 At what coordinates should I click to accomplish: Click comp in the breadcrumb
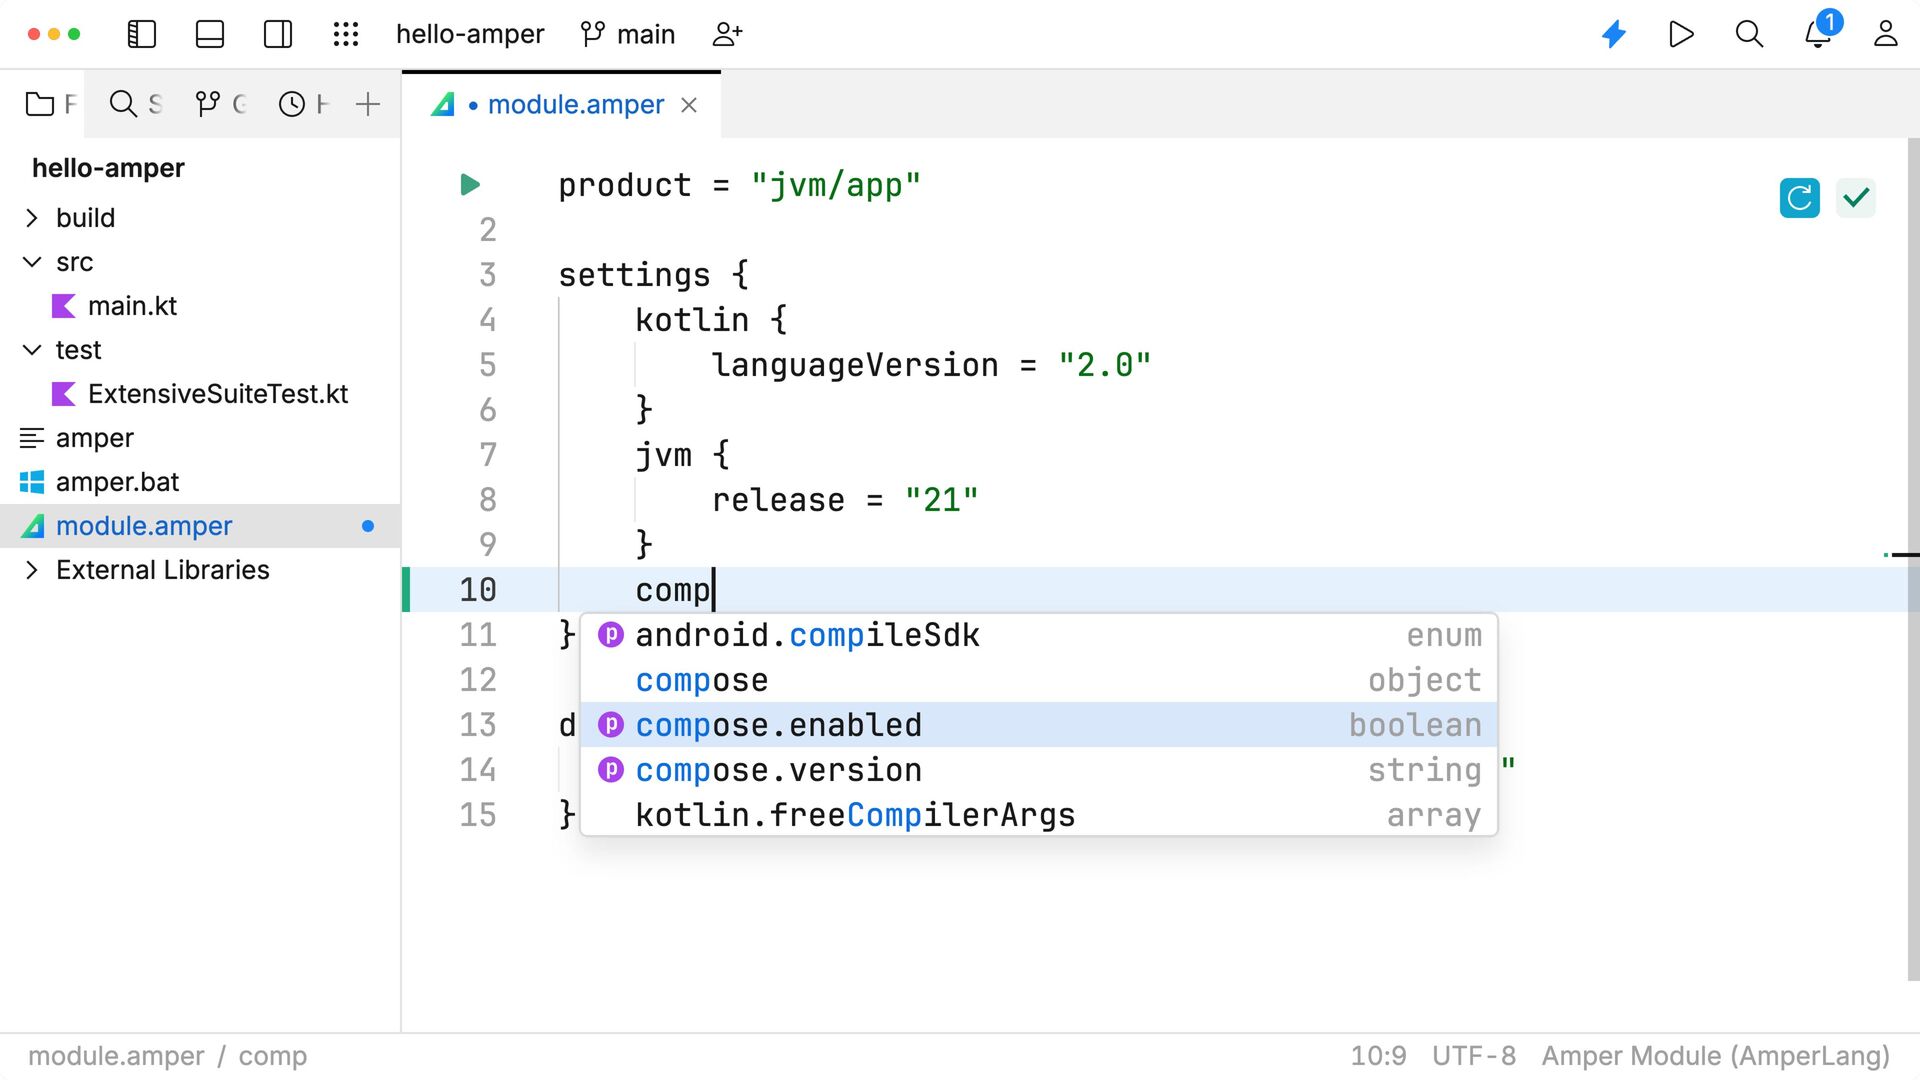pyautogui.click(x=273, y=1056)
